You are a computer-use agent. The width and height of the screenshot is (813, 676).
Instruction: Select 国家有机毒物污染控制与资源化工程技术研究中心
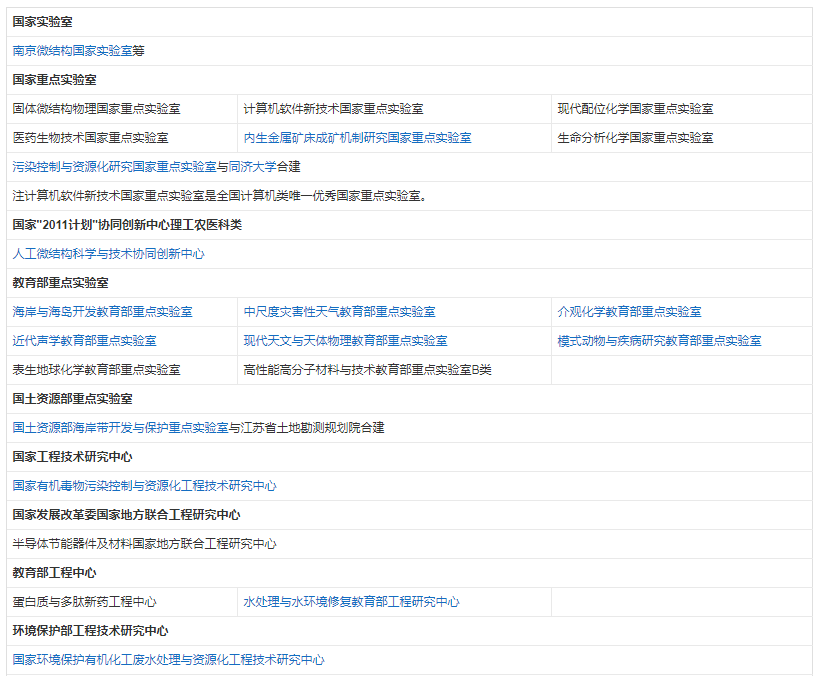pyautogui.click(x=143, y=486)
